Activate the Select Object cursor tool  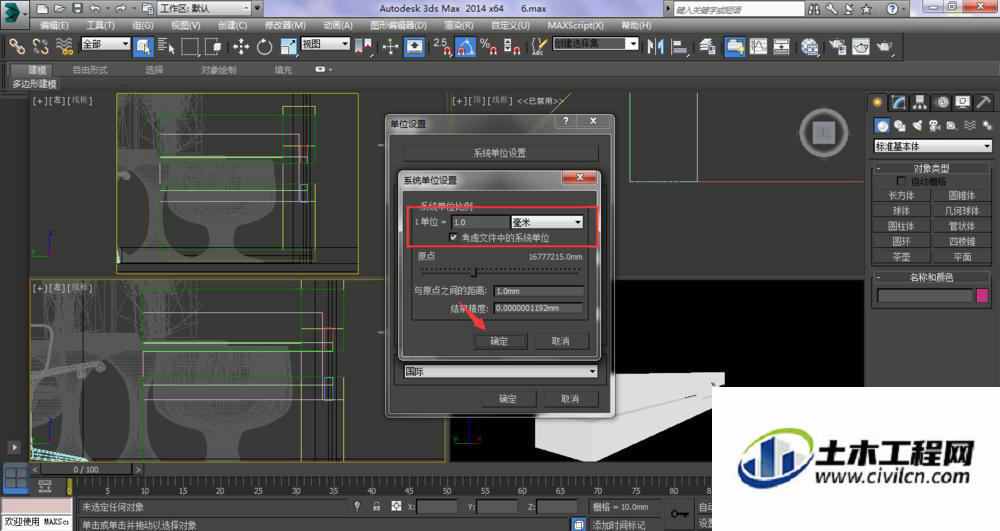(x=143, y=47)
